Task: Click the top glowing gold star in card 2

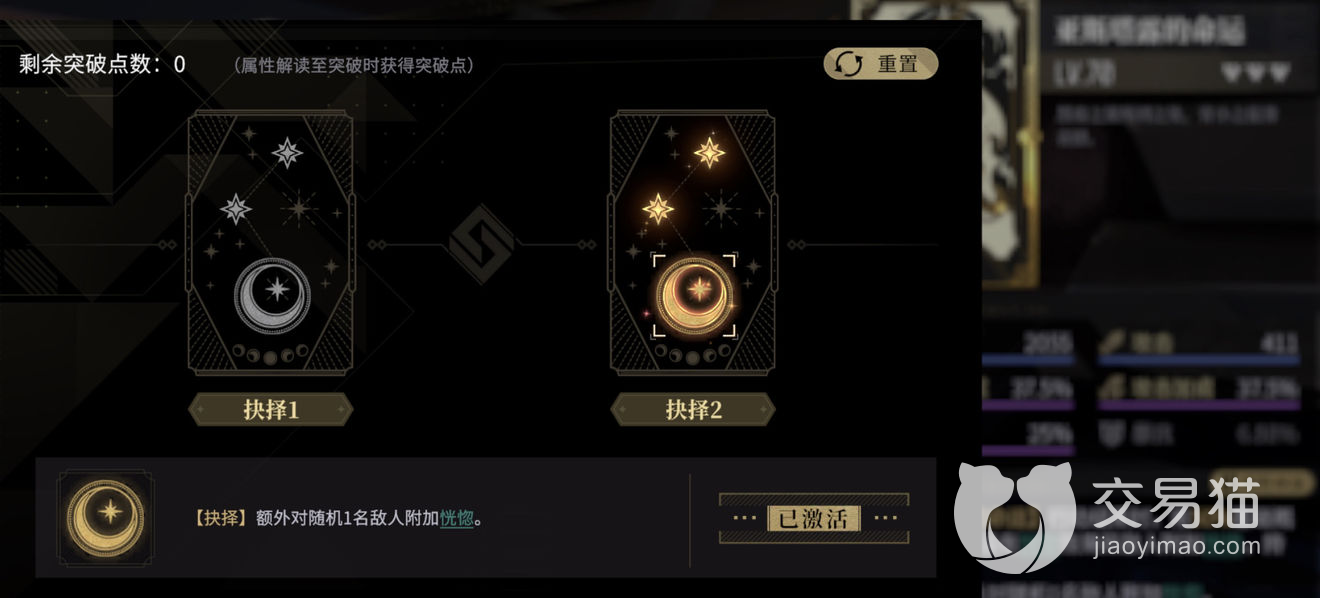Action: tap(710, 153)
